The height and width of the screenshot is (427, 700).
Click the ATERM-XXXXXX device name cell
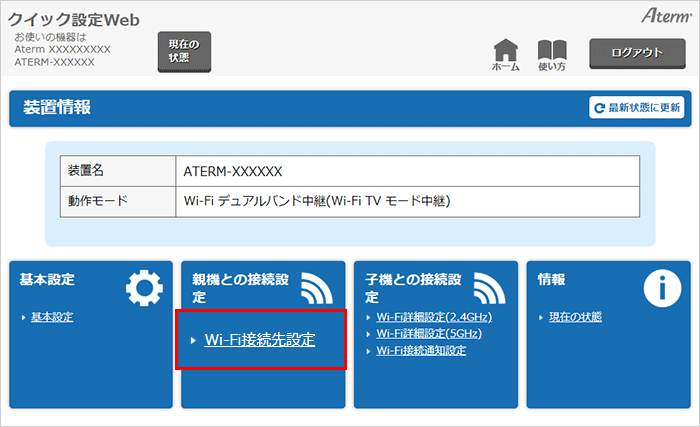[x=234, y=171]
